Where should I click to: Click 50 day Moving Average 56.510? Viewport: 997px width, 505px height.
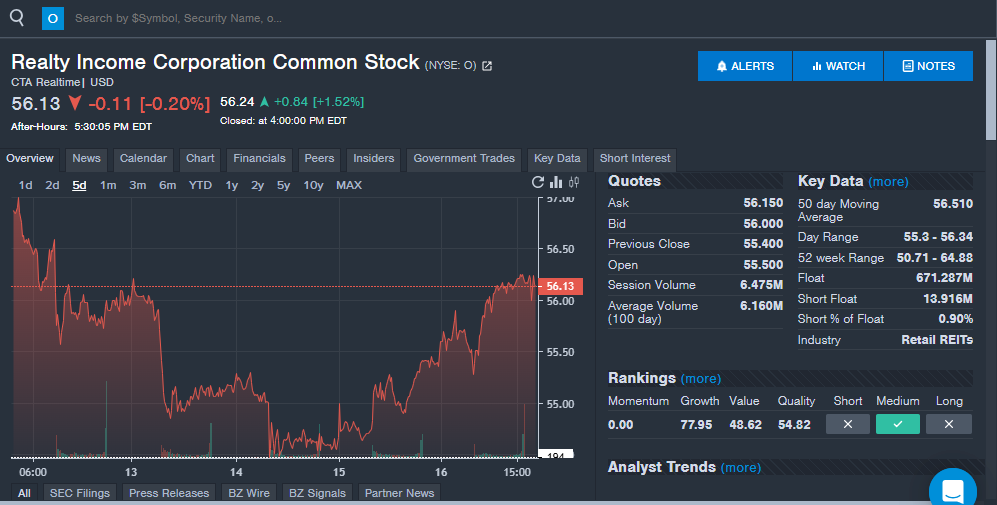click(x=952, y=204)
